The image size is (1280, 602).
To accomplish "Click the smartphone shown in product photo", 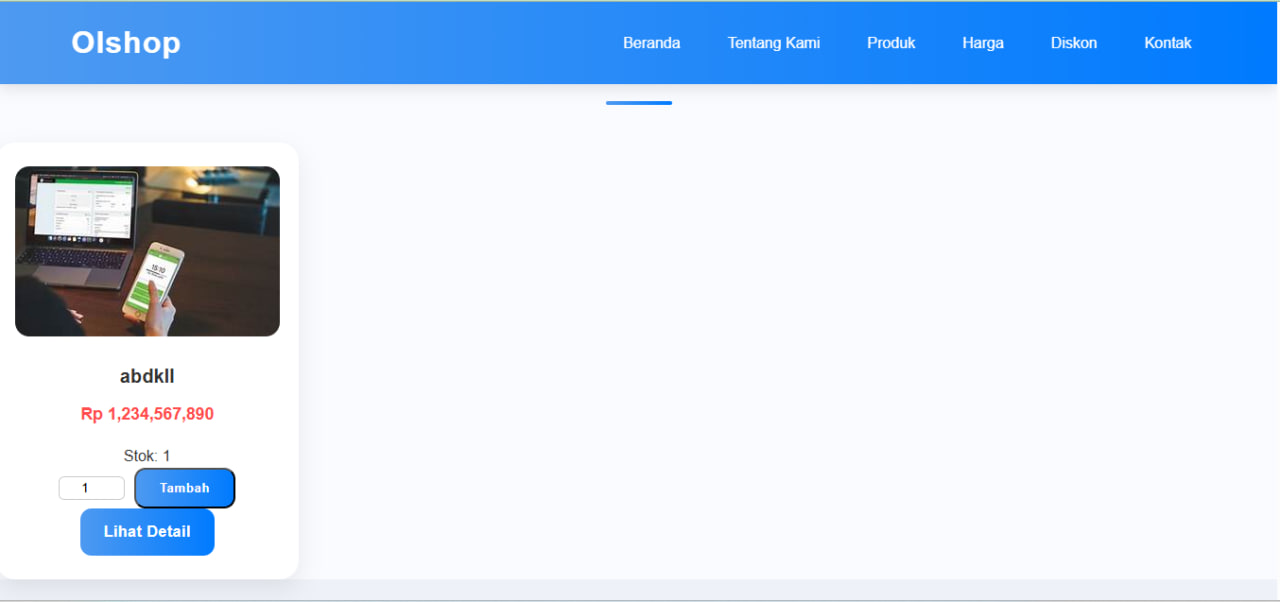I will click(x=154, y=283).
